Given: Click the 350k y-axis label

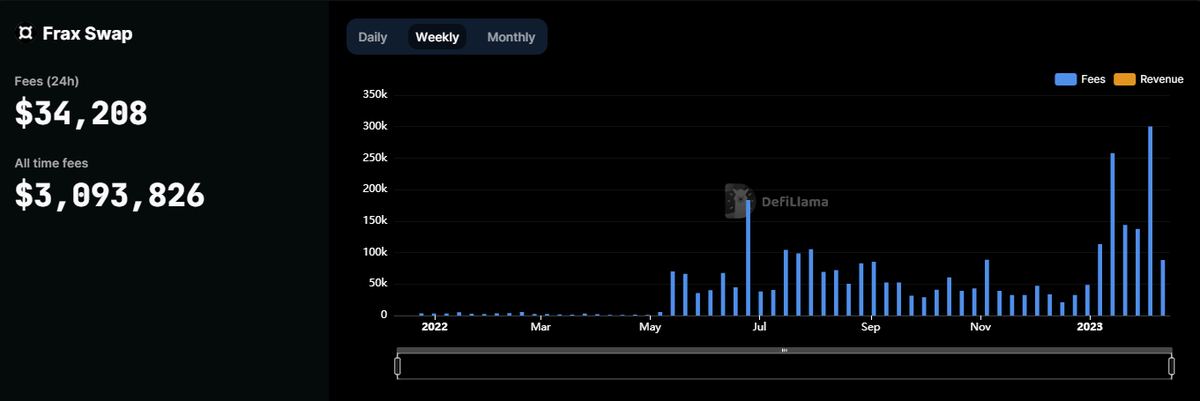Looking at the screenshot, I should [x=373, y=95].
